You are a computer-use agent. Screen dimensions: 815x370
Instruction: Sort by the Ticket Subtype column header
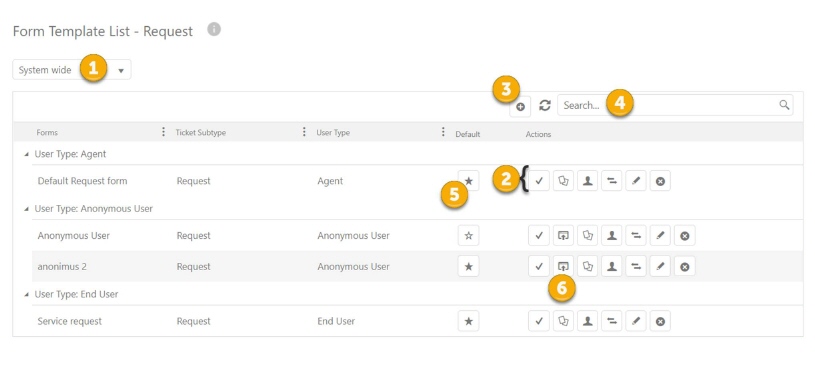point(201,133)
